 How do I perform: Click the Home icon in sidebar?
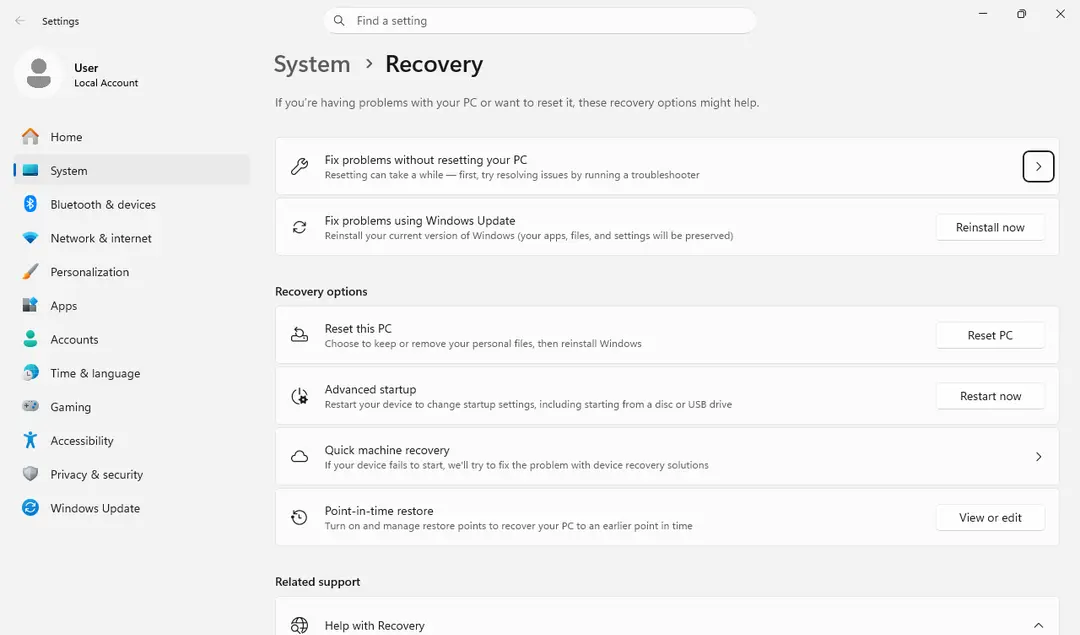[x=30, y=136]
